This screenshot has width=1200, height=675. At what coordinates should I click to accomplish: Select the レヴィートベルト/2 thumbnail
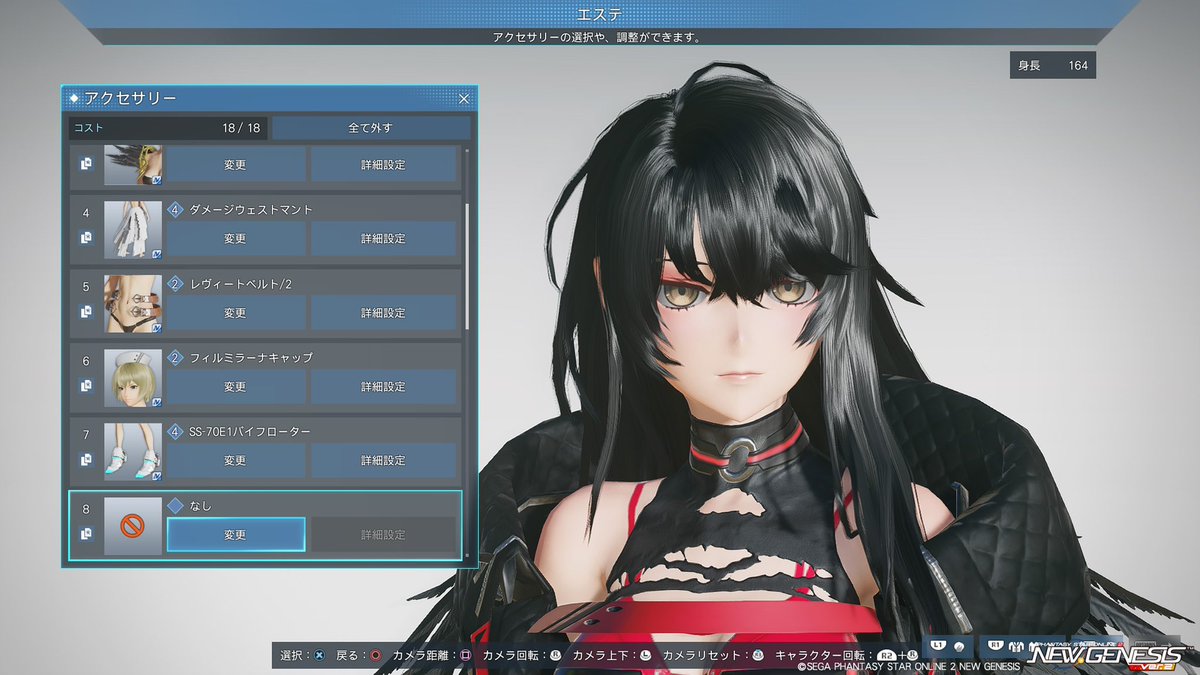click(x=132, y=304)
